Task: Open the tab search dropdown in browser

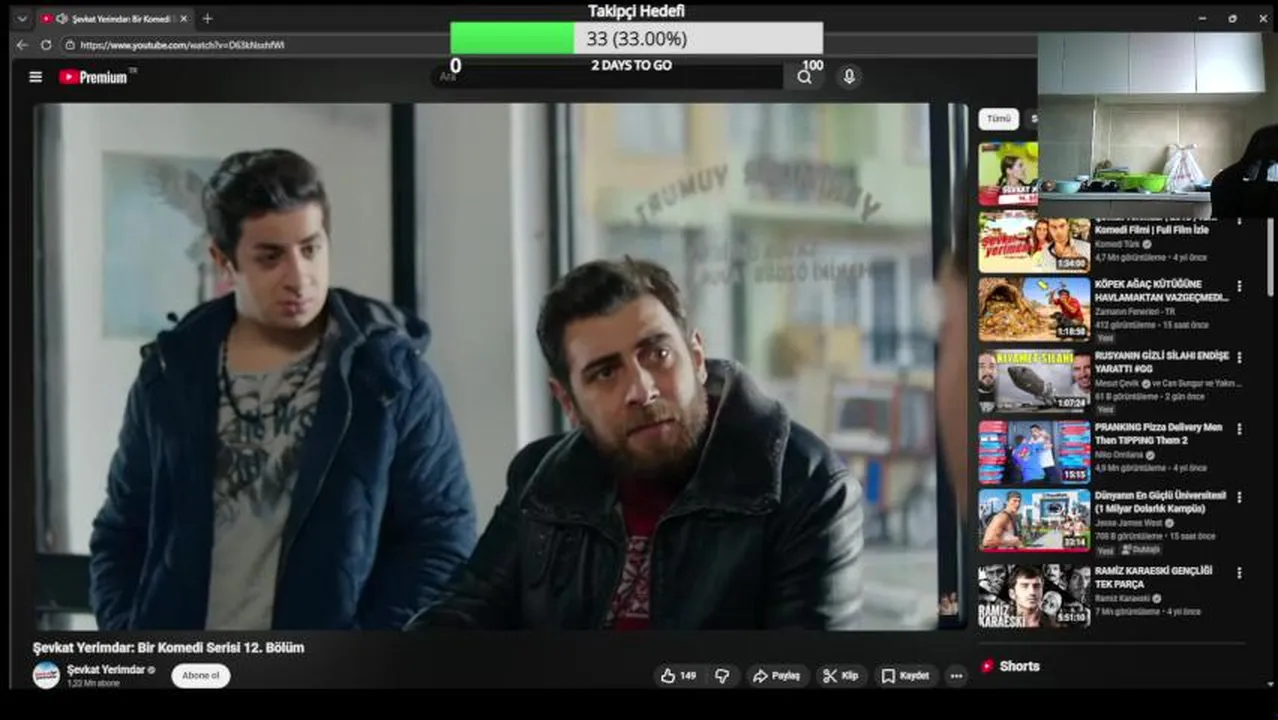Action: tap(22, 18)
